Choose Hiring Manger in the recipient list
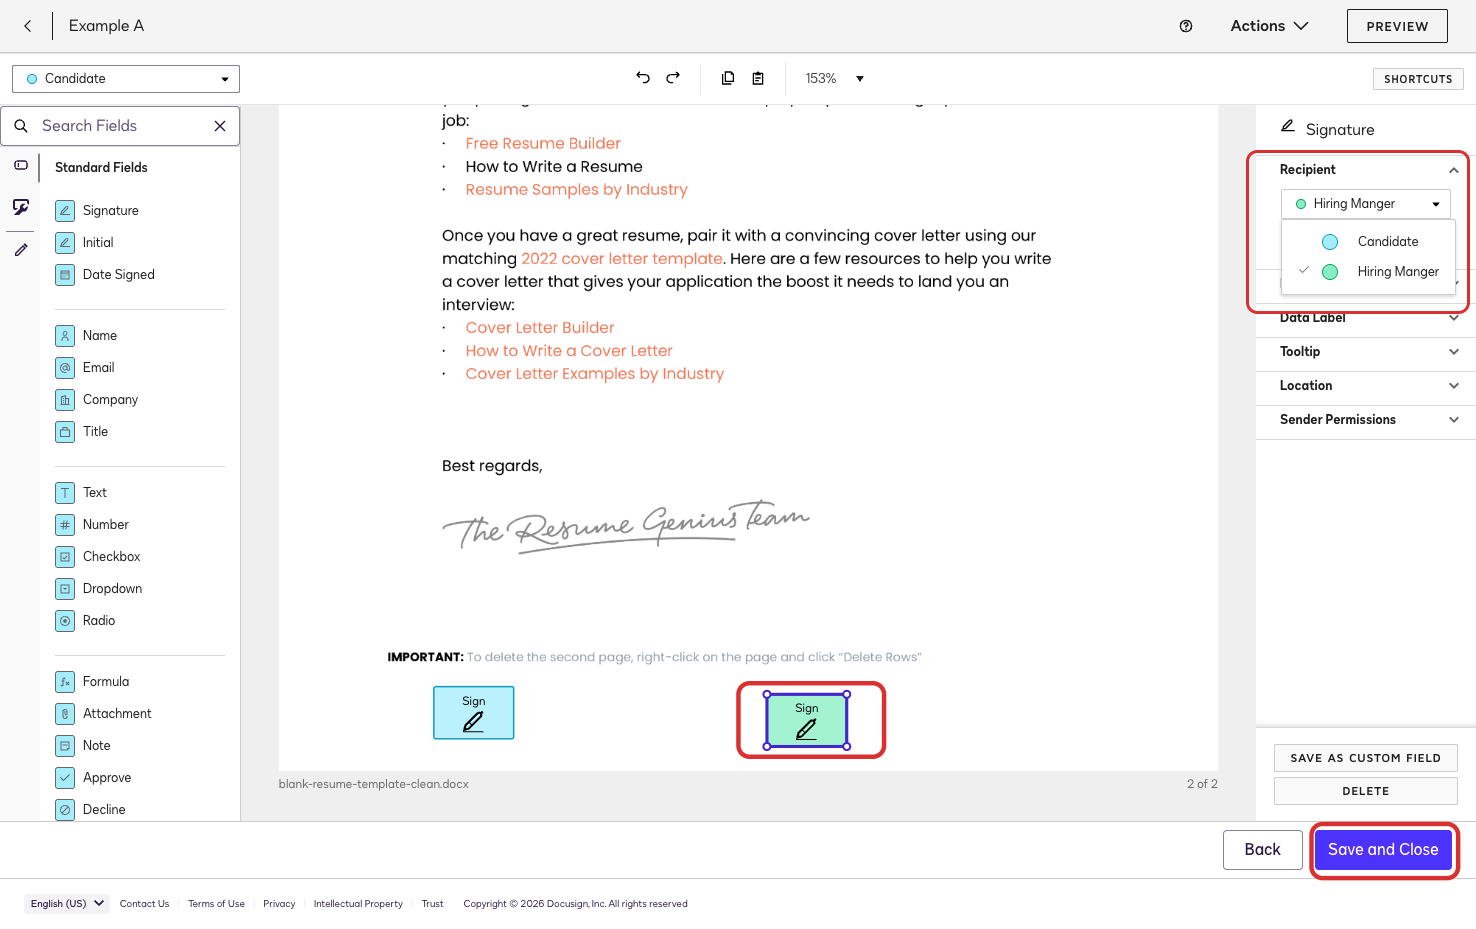 [1368, 271]
